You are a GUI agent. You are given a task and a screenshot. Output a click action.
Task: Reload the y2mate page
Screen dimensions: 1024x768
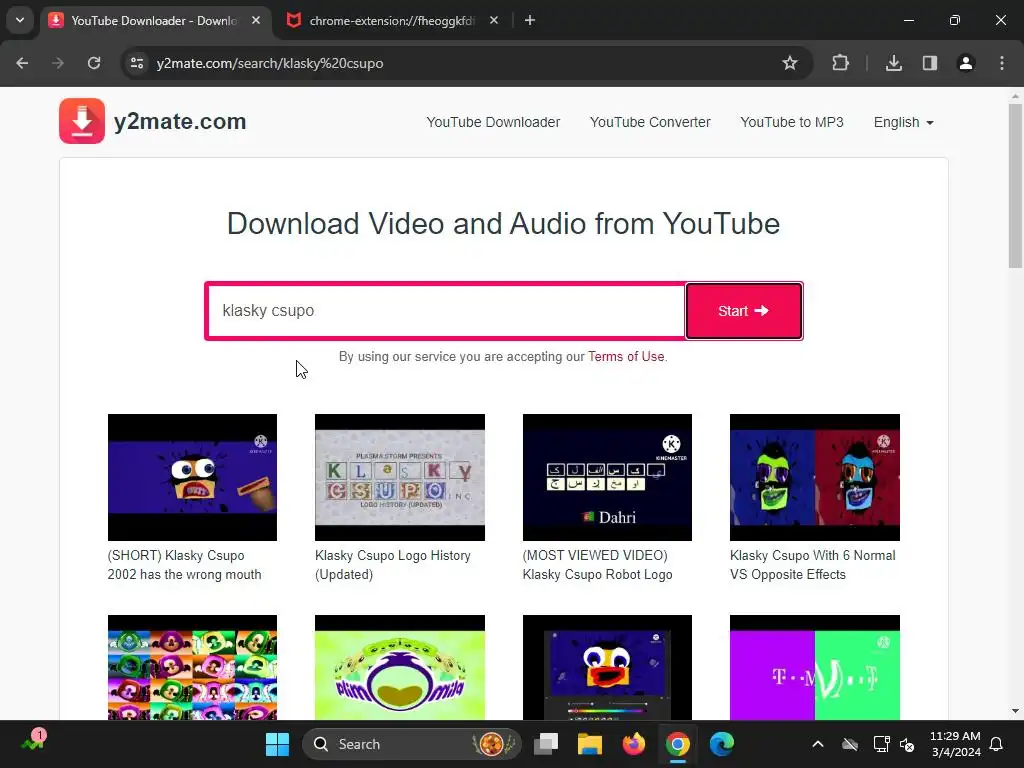(x=94, y=63)
